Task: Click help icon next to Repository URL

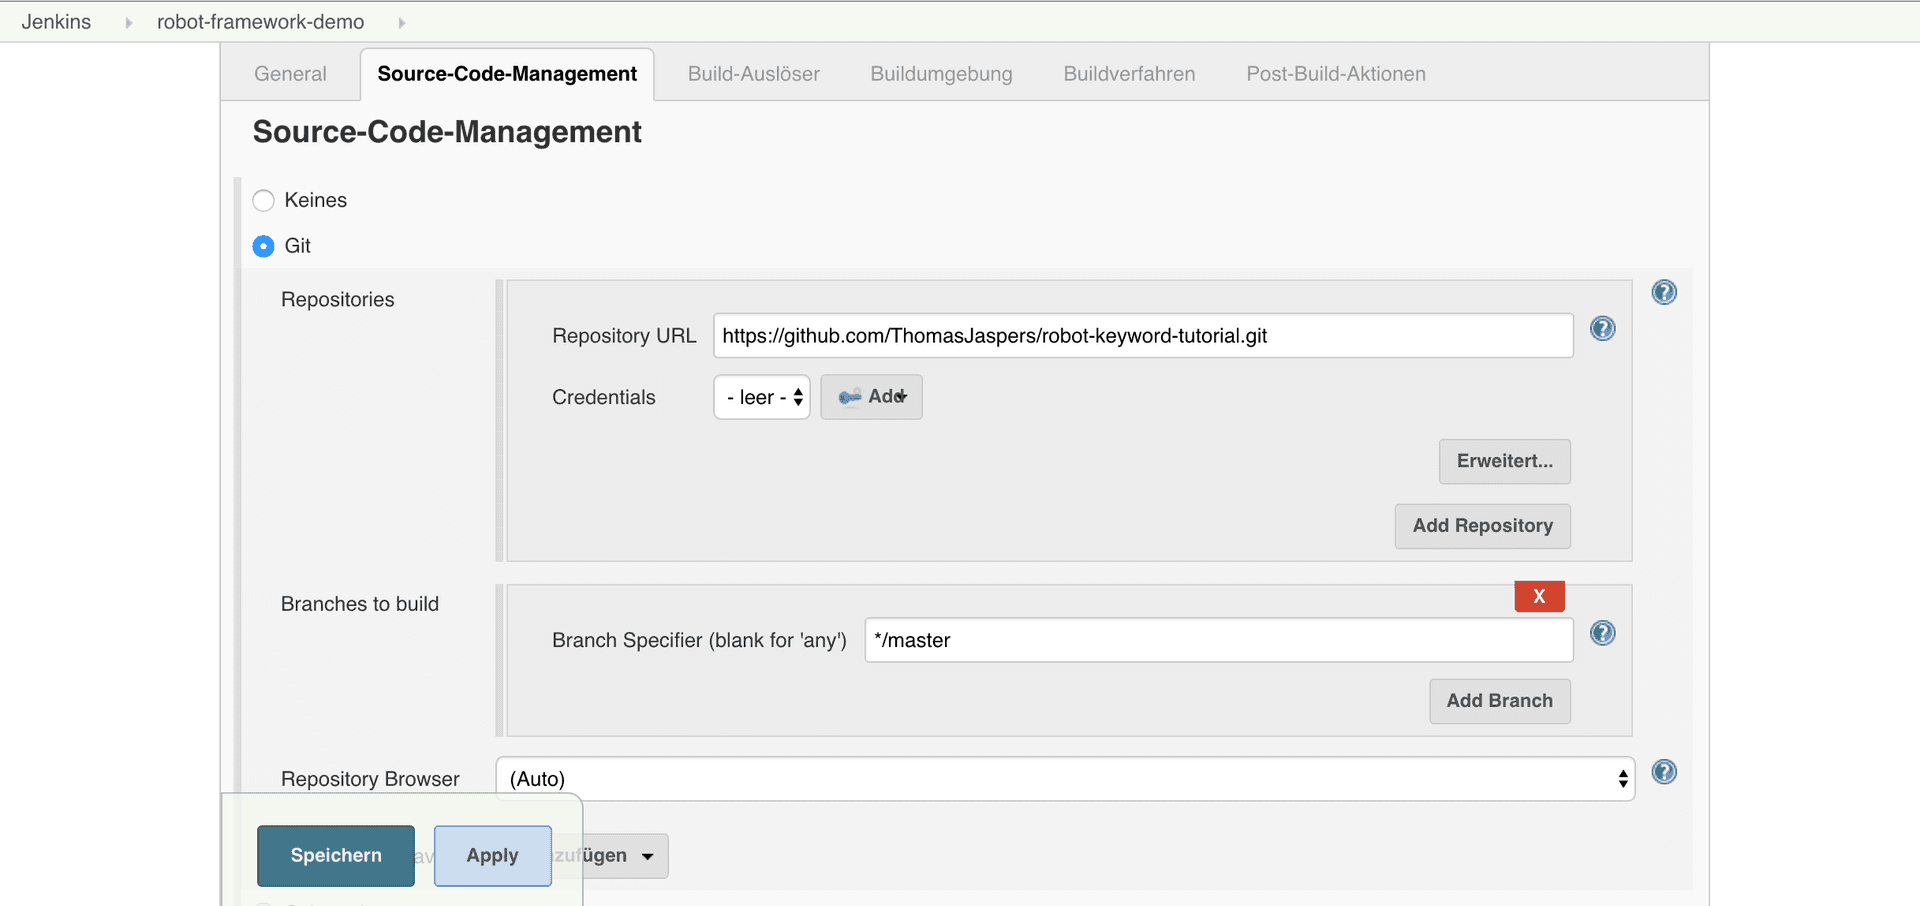Action: (x=1602, y=329)
